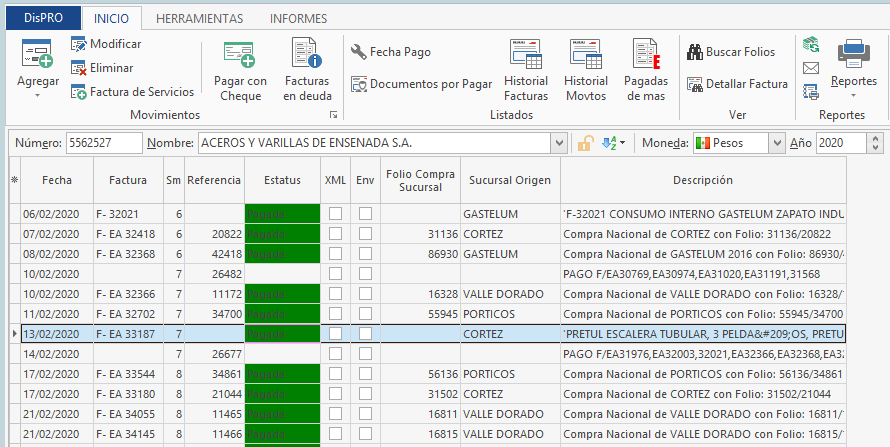Sort by the Fecha column header
The height and width of the screenshot is (447, 890).
pos(57,180)
